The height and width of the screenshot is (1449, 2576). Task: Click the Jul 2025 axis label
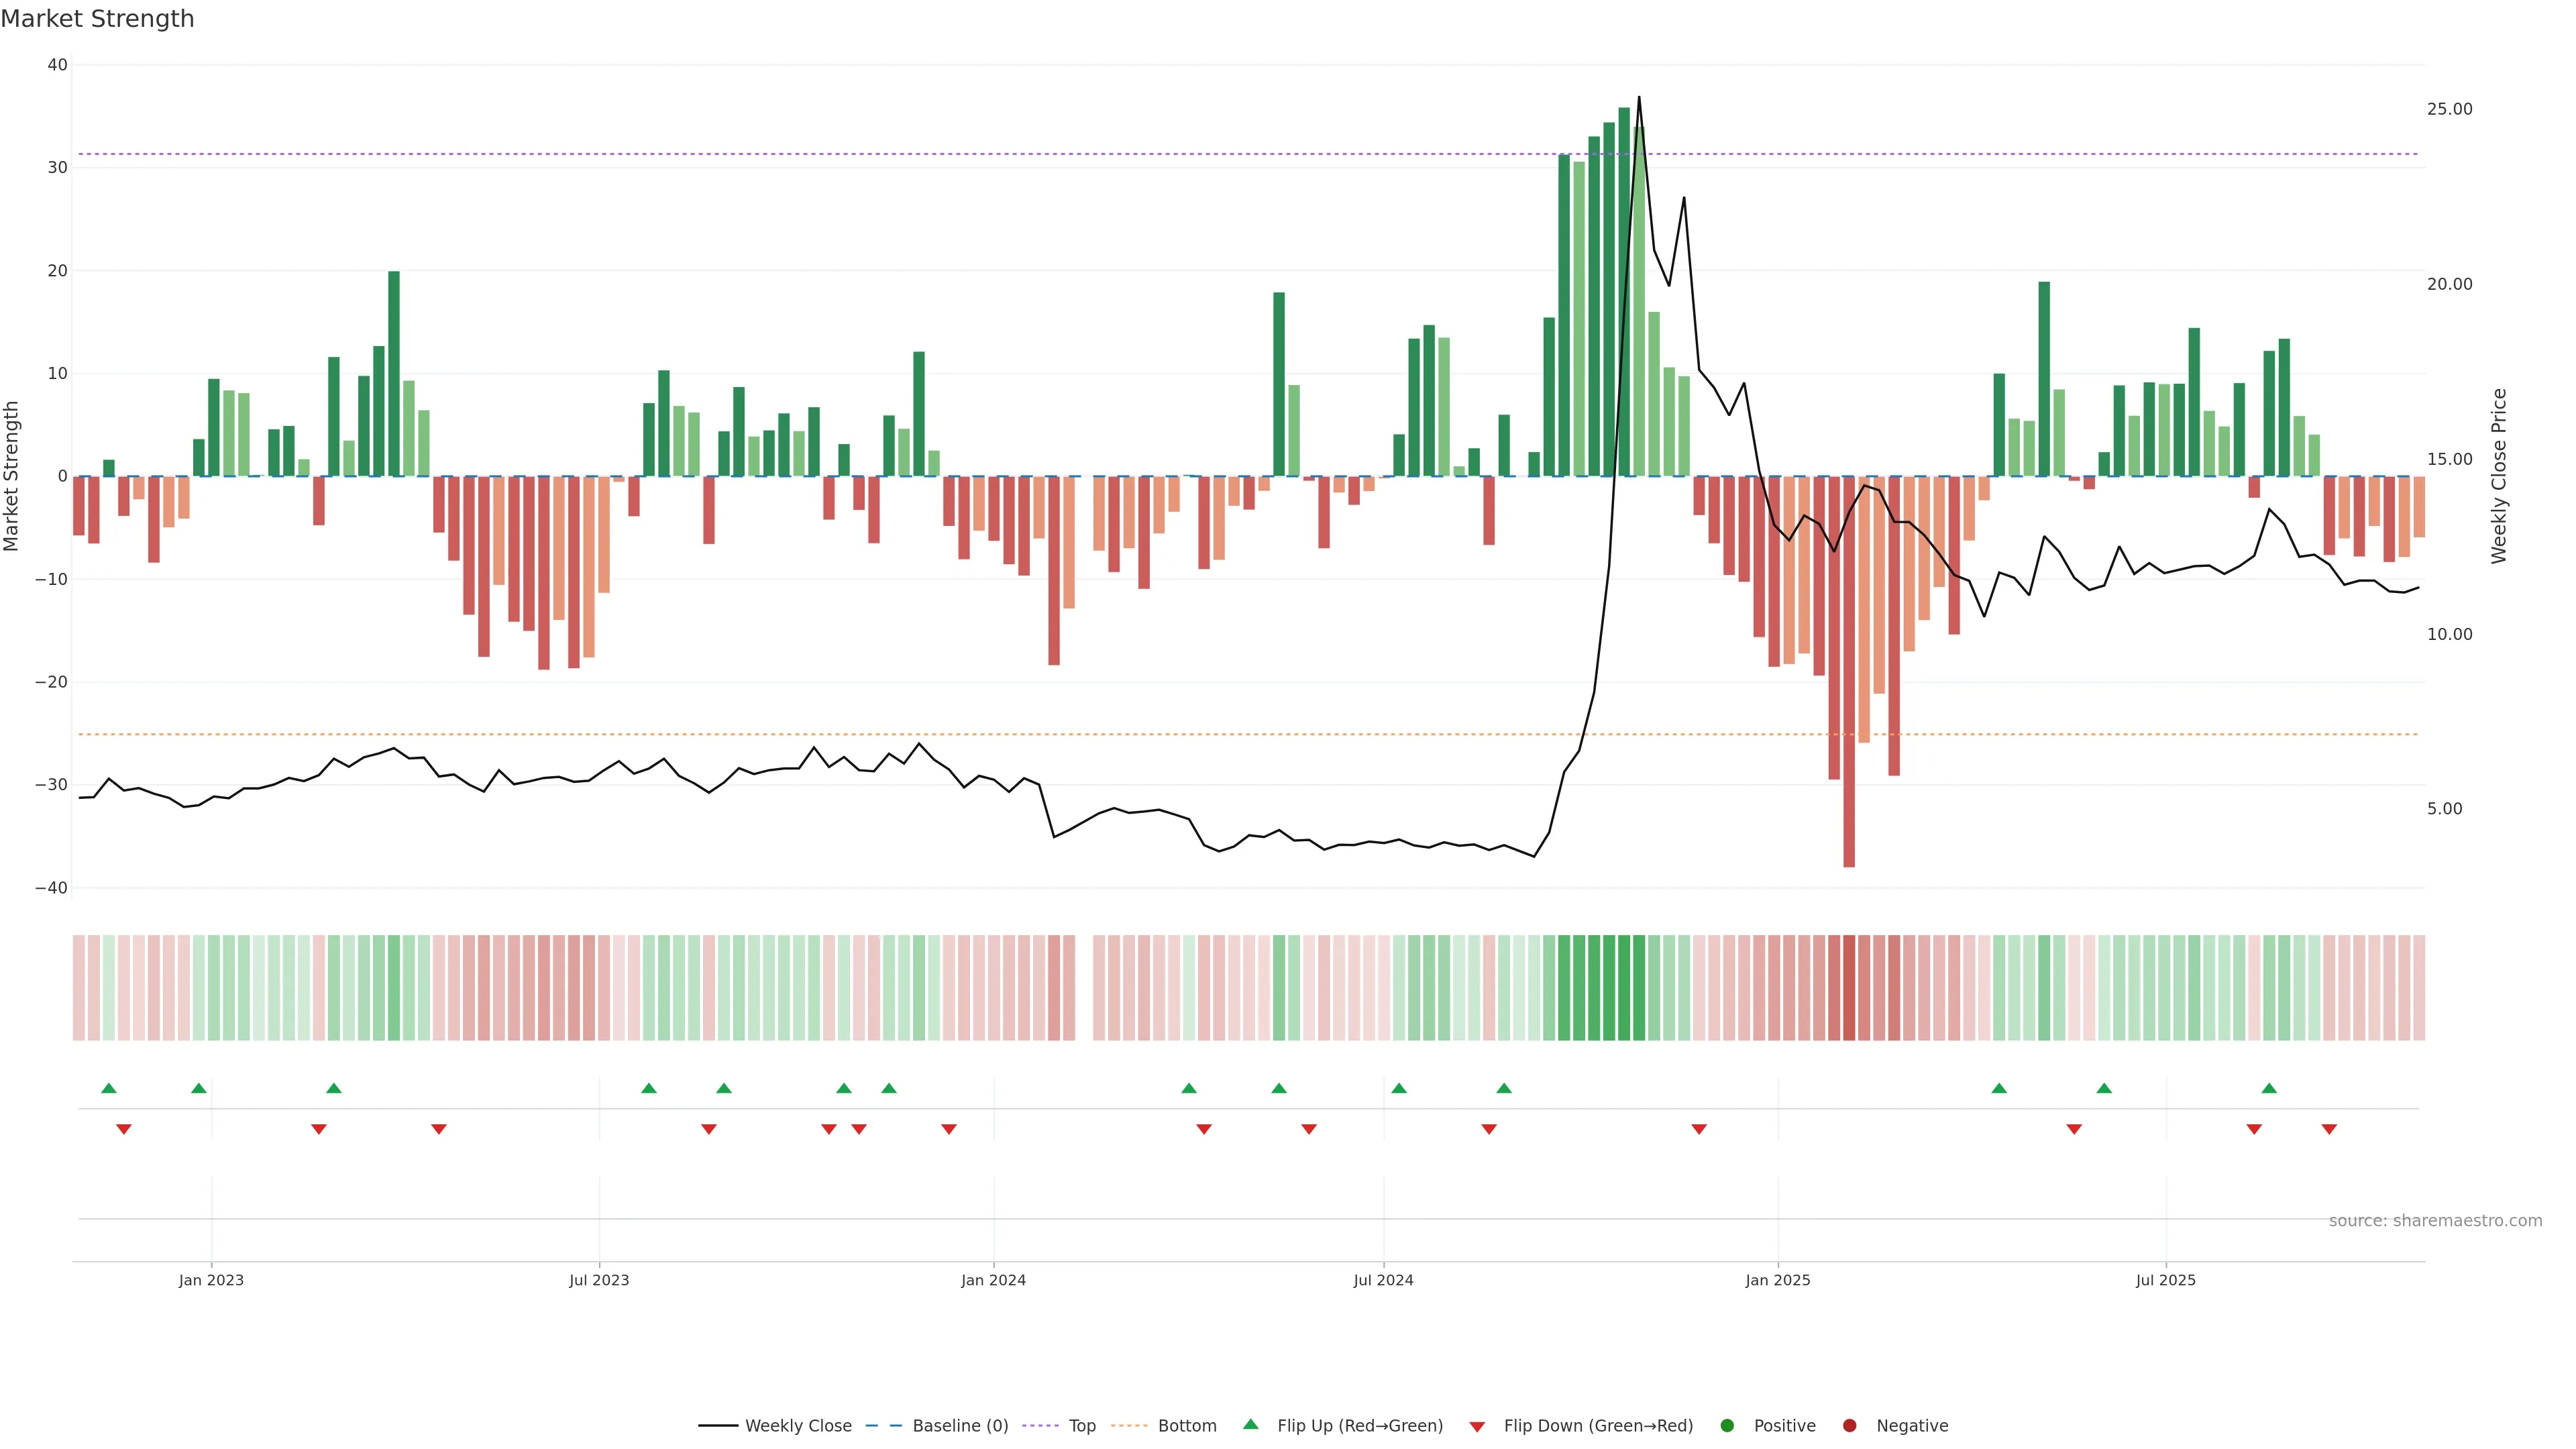point(2165,1280)
